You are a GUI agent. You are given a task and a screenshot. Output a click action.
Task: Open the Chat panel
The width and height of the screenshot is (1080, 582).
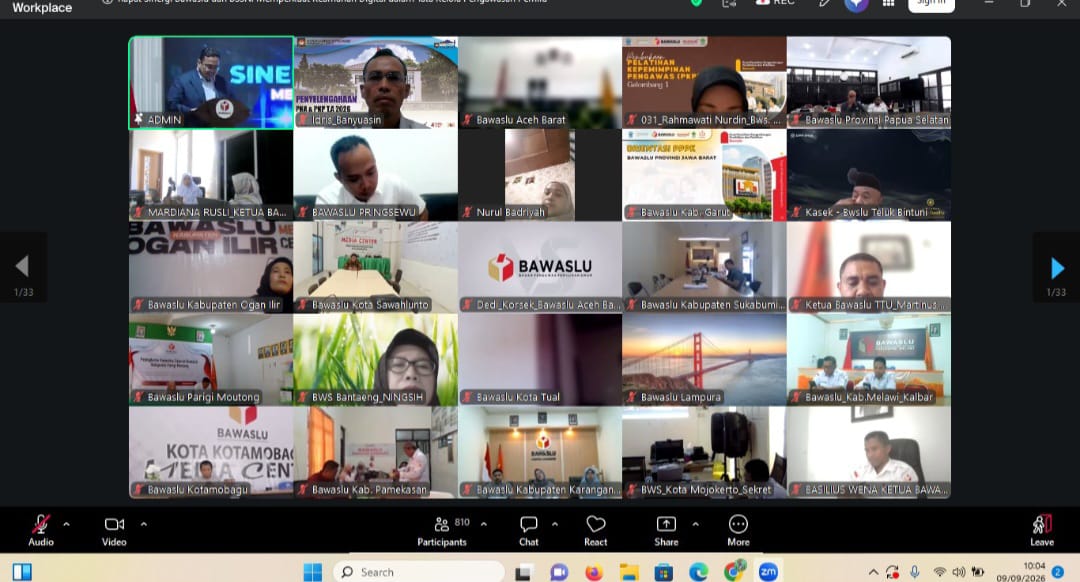click(528, 530)
